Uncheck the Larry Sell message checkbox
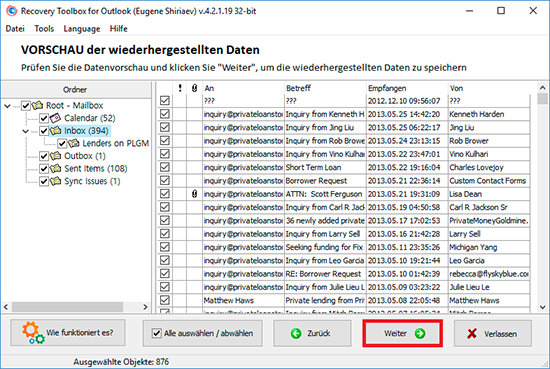The height and width of the screenshot is (369, 550). [165, 234]
